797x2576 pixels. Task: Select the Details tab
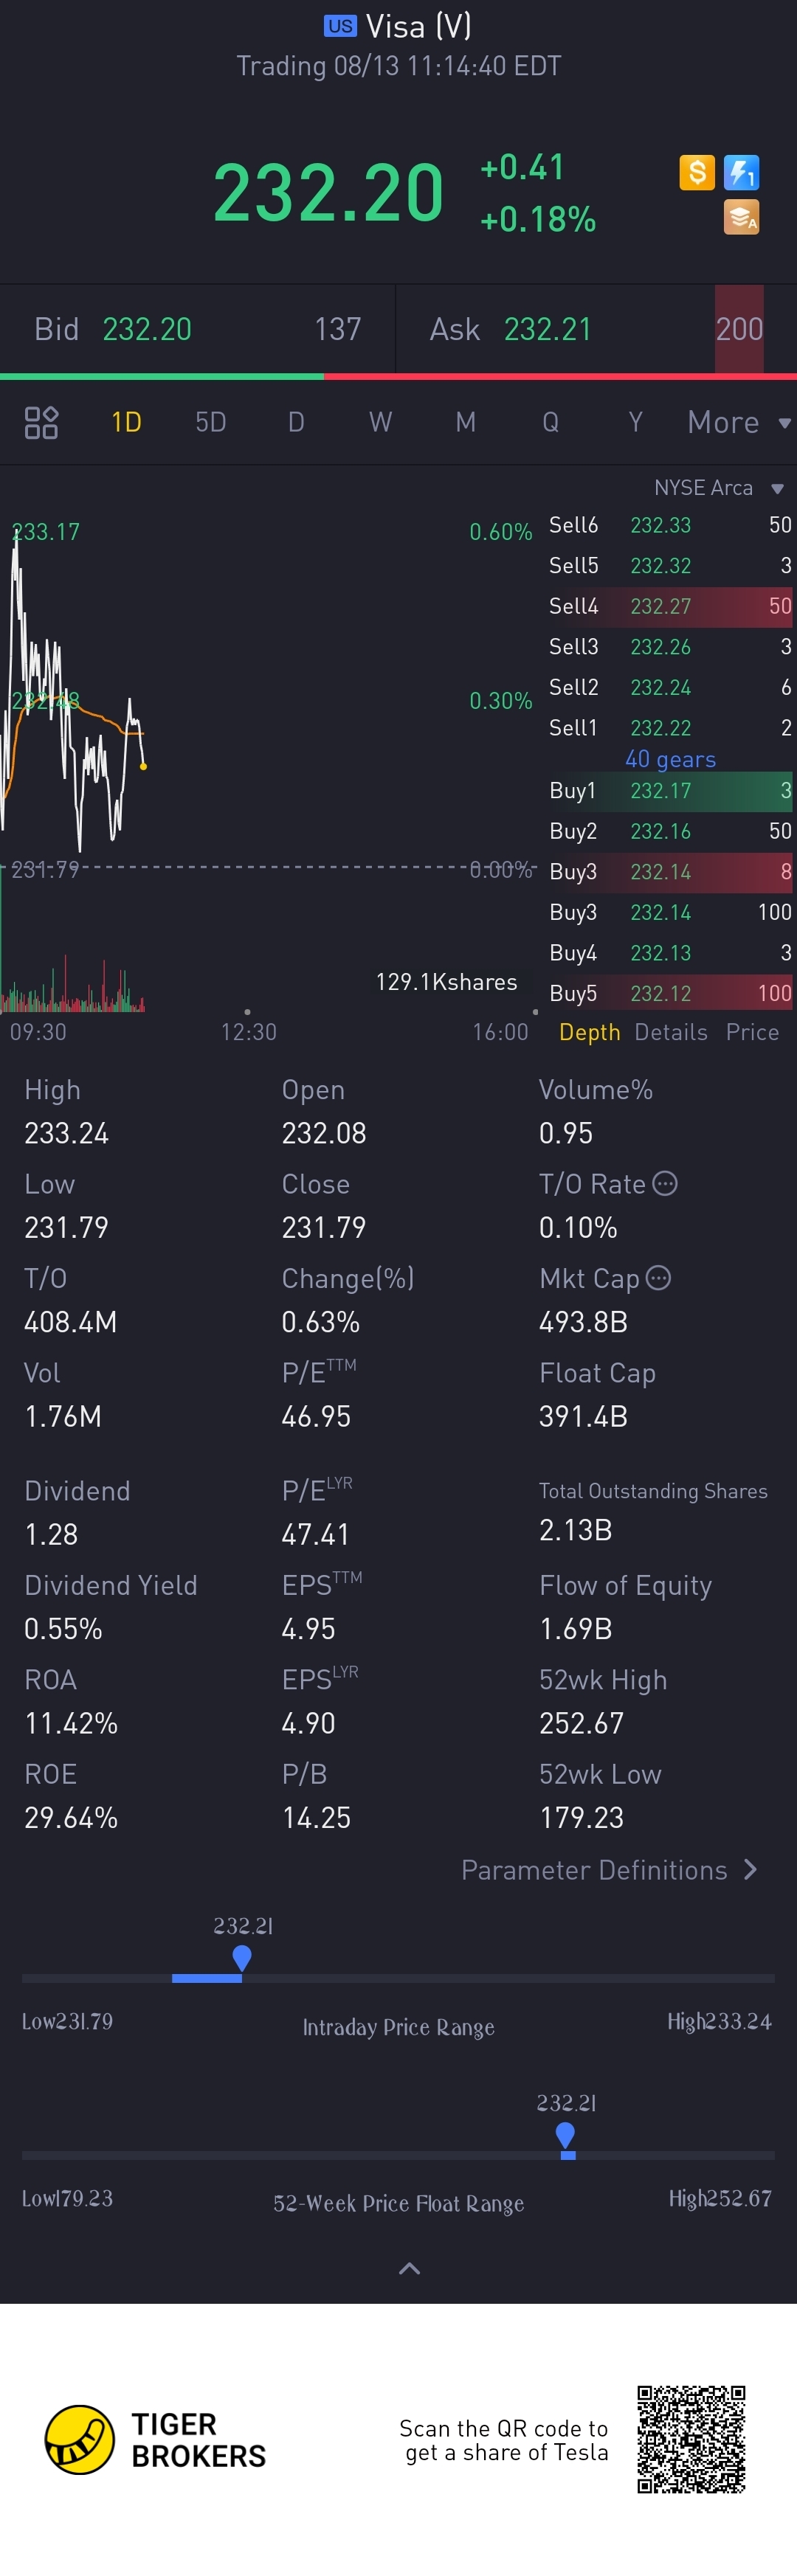[x=671, y=1032]
